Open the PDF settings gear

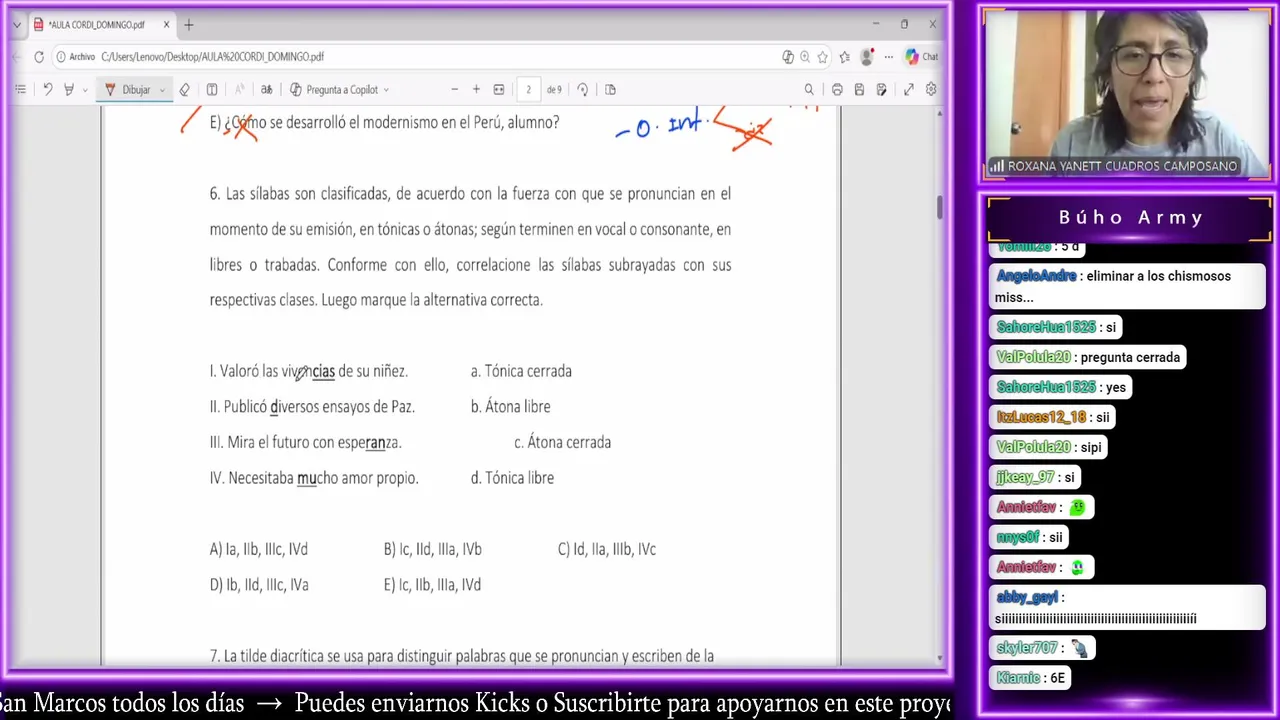tap(931, 90)
